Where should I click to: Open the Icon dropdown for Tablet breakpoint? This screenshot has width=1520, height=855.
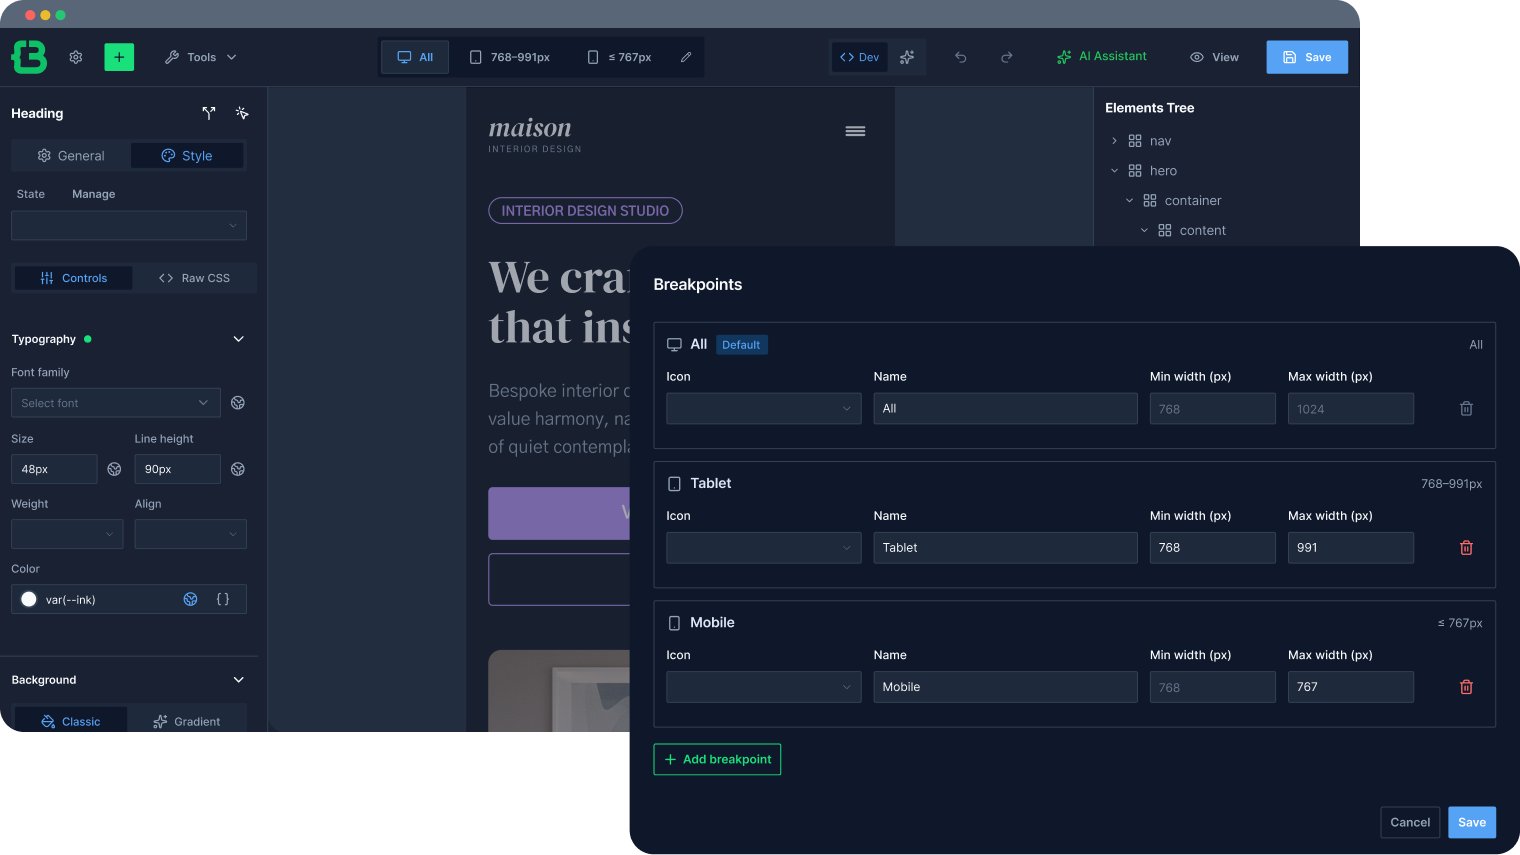point(764,548)
